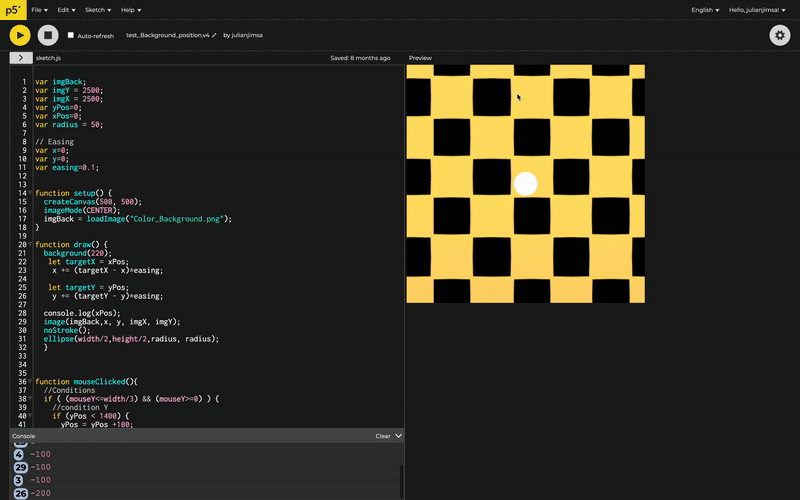Click the repeat-count badge 26
Image resolution: width=800 pixels, height=500 pixels.
[x=21, y=493]
